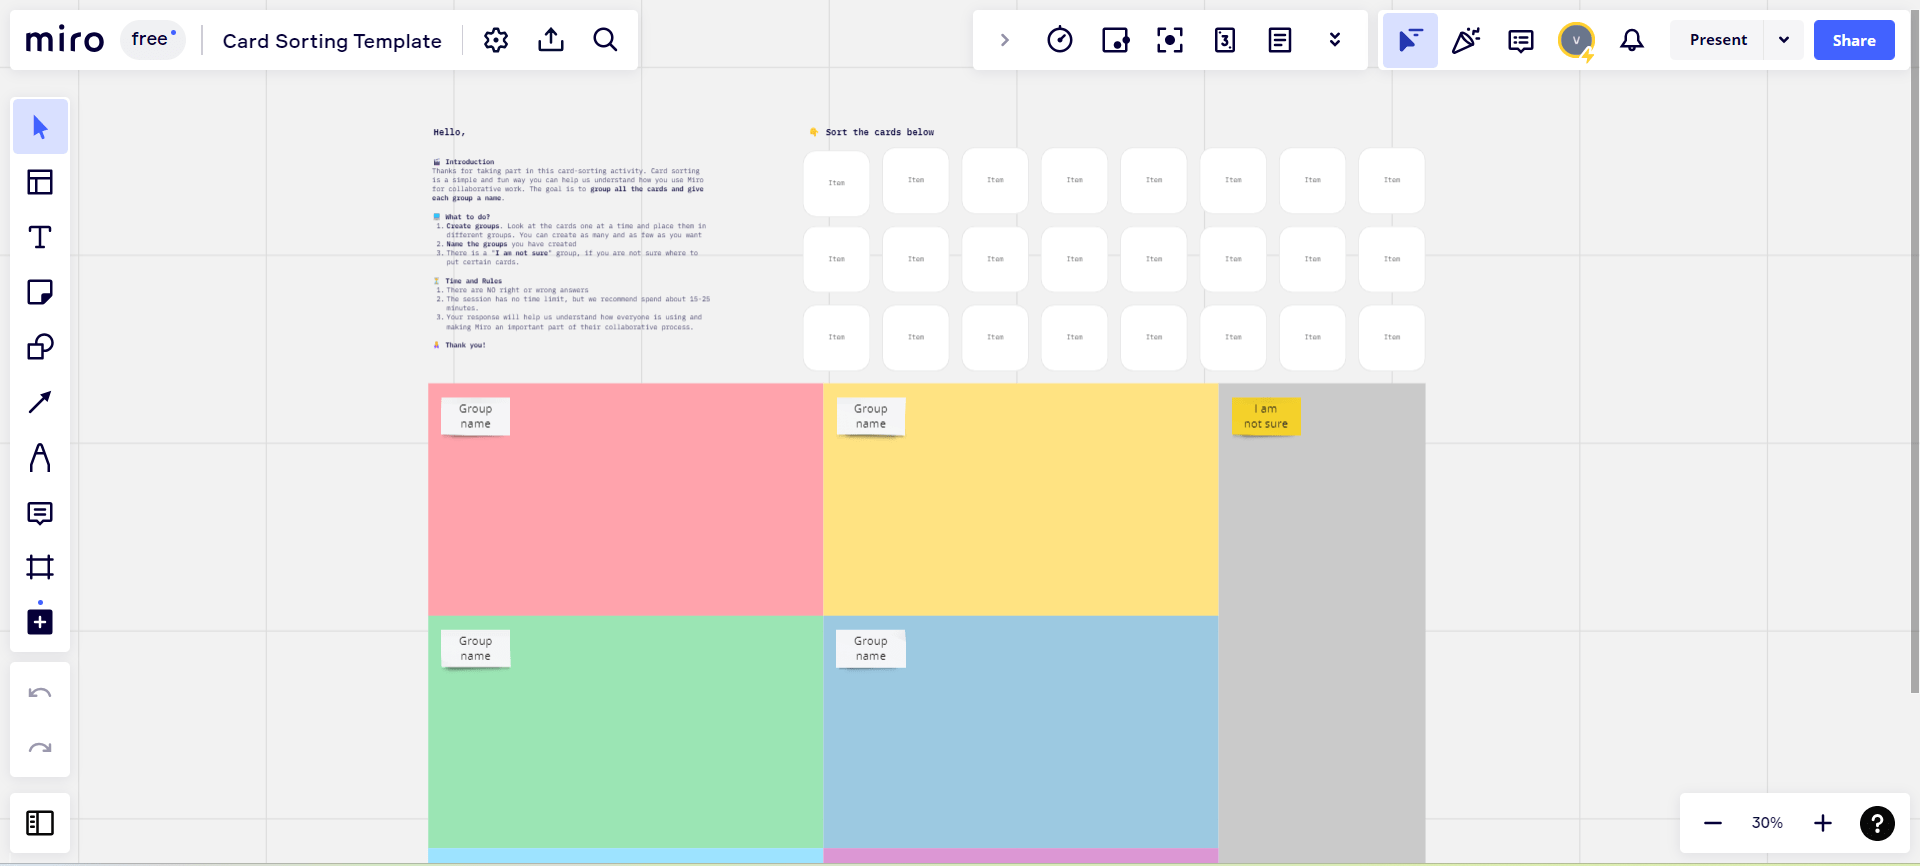
Task: Toggle collaborator cursors icon
Action: (x=1410, y=40)
